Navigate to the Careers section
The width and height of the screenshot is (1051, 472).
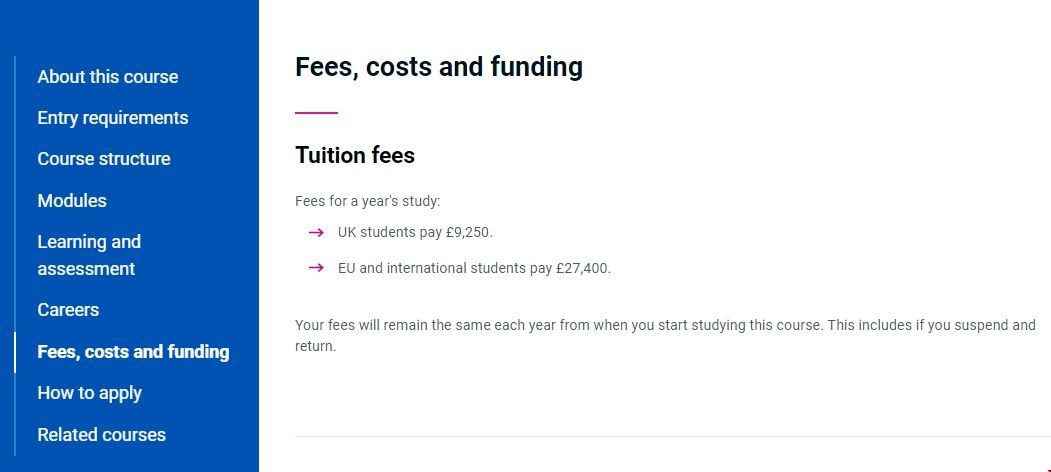(x=68, y=310)
